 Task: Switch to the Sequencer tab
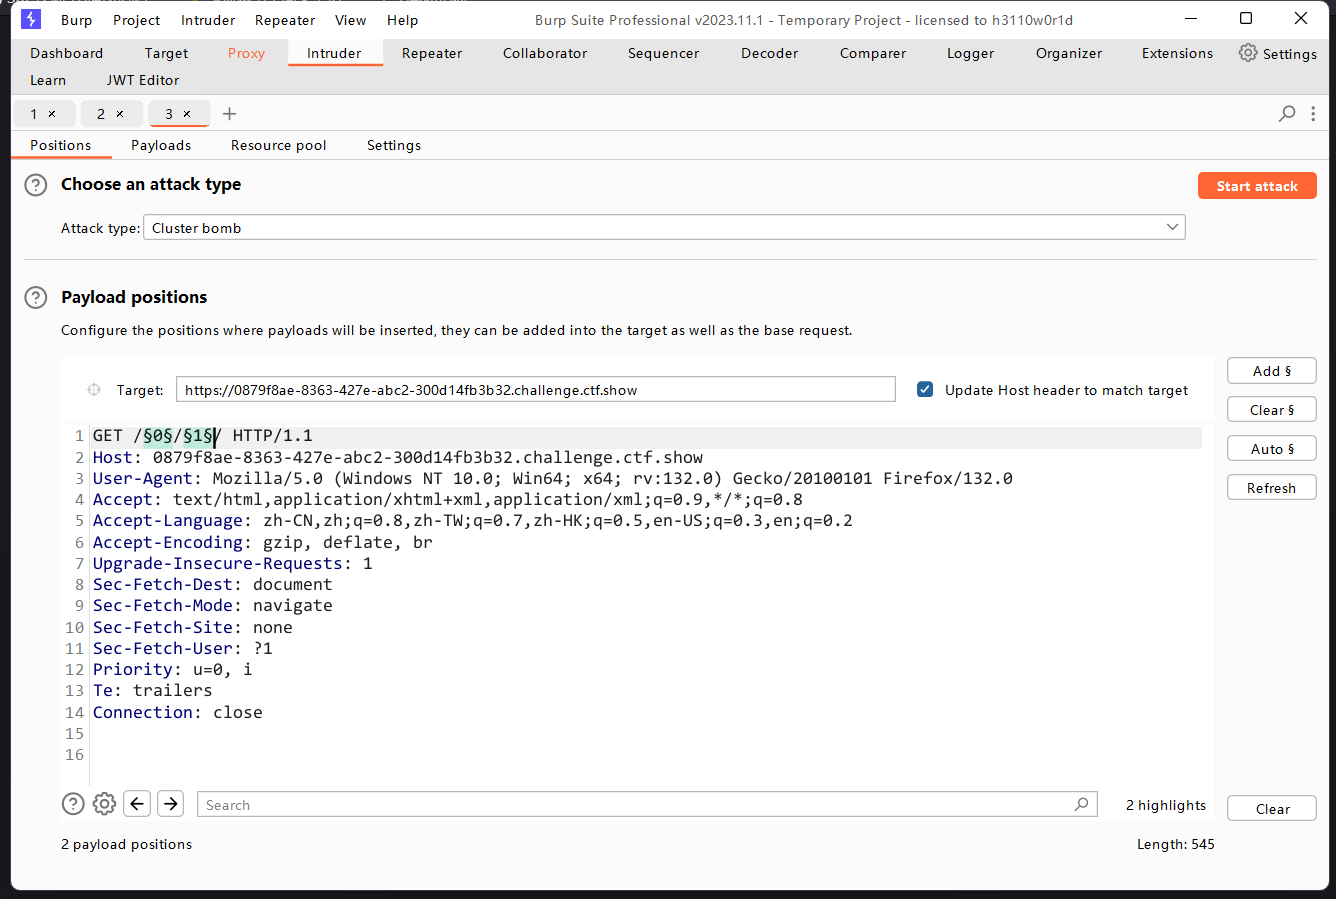tap(663, 53)
